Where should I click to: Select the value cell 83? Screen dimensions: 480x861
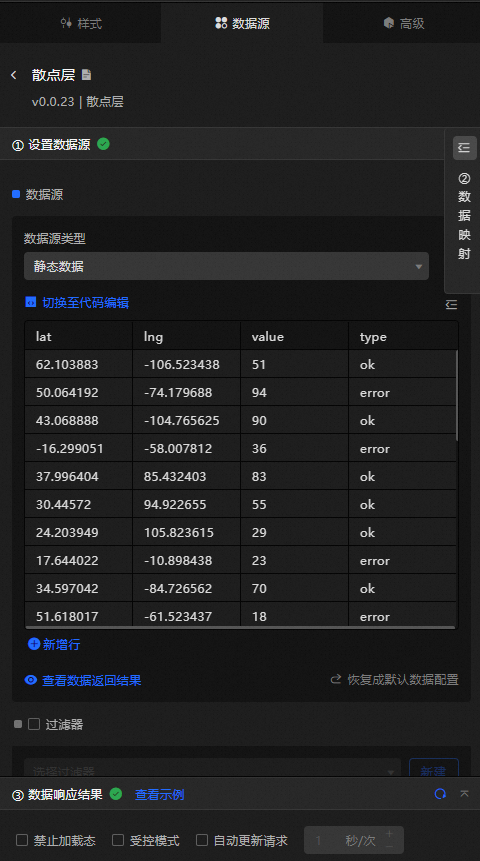(294, 476)
